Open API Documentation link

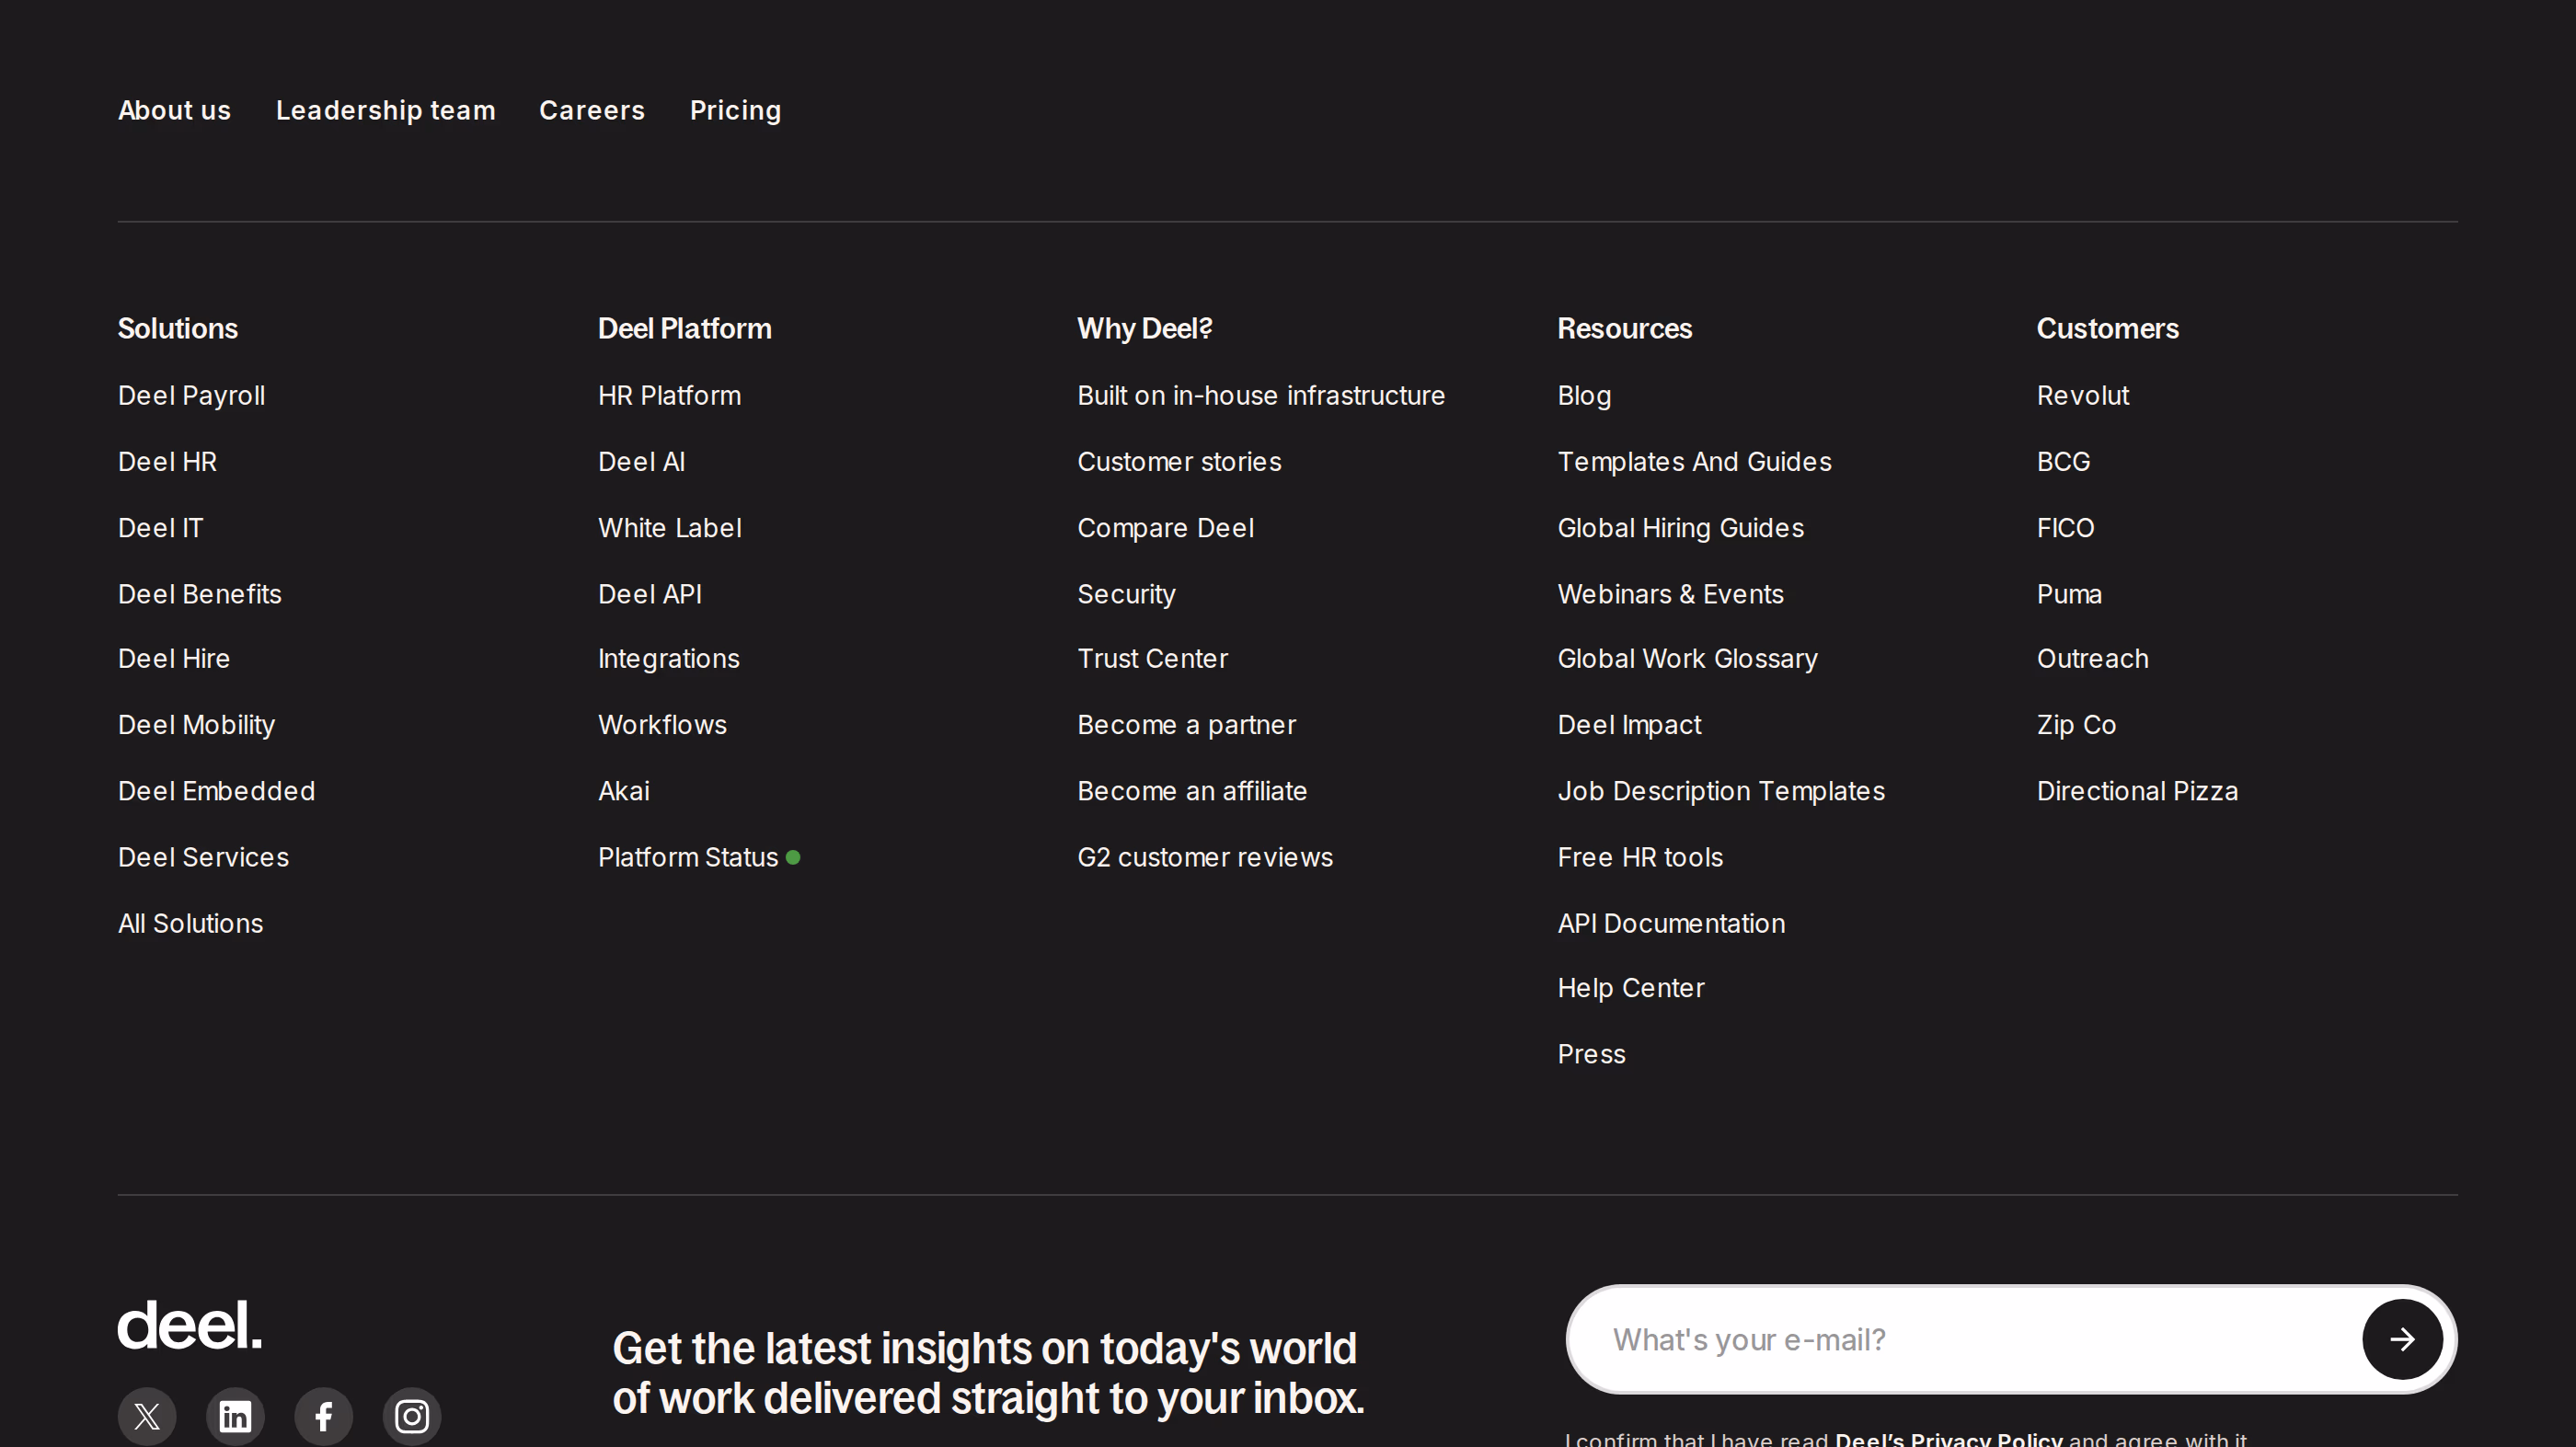pos(1671,923)
